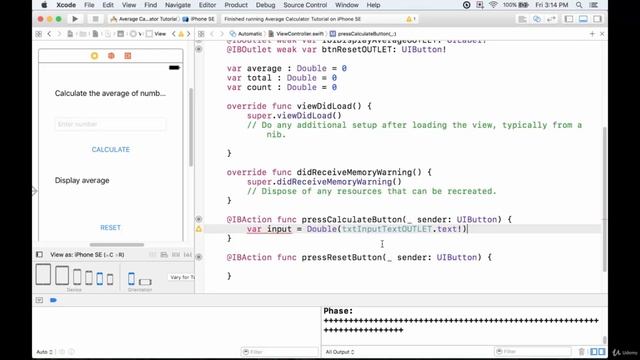Open the issue warning badge in activity bar
This screenshot has height=360, width=640.
(411, 19)
